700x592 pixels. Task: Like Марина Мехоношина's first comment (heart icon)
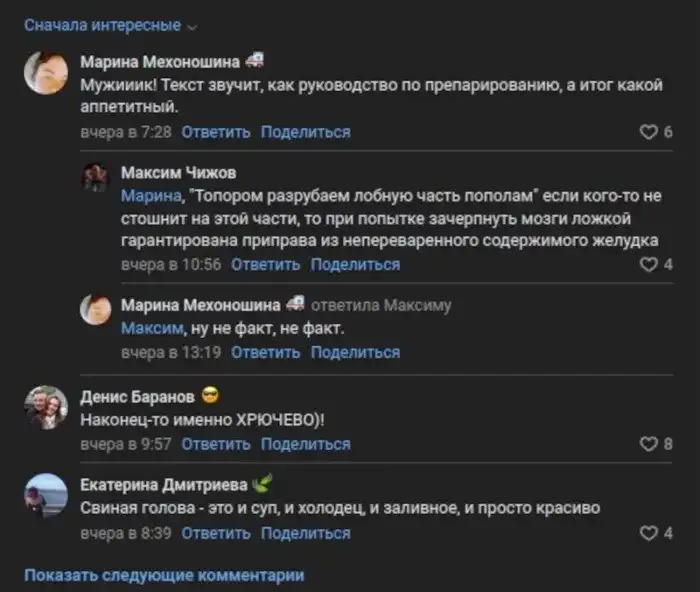point(648,132)
